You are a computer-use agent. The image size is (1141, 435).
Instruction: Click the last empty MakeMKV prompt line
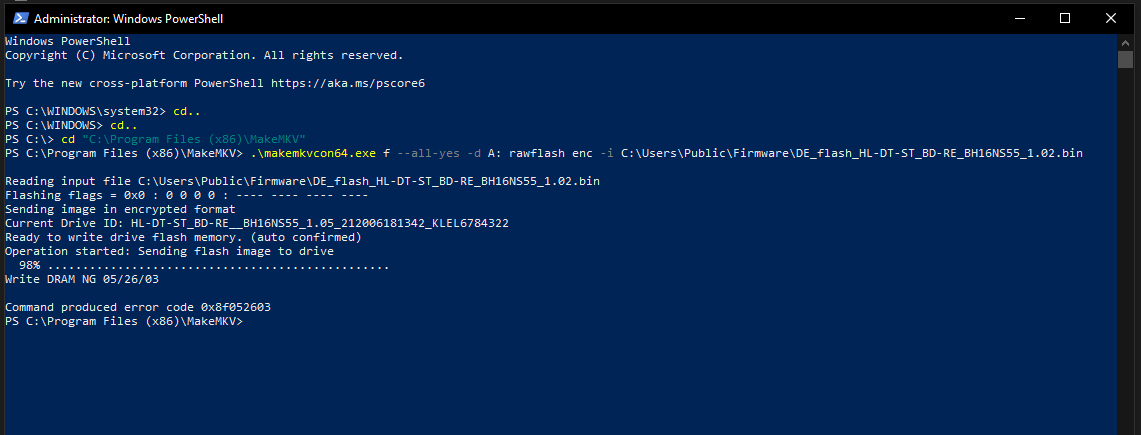pos(124,321)
